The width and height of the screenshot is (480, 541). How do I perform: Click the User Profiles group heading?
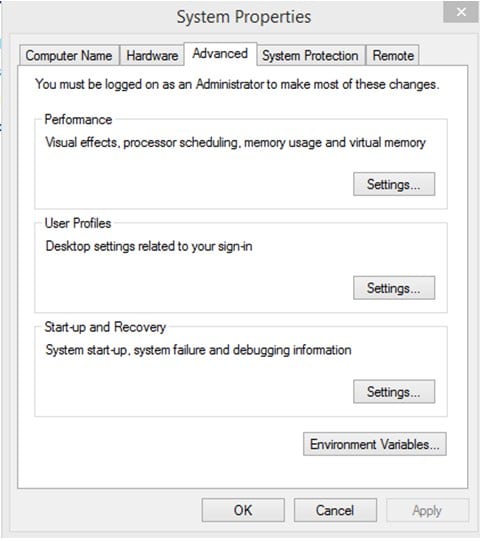pos(78,223)
